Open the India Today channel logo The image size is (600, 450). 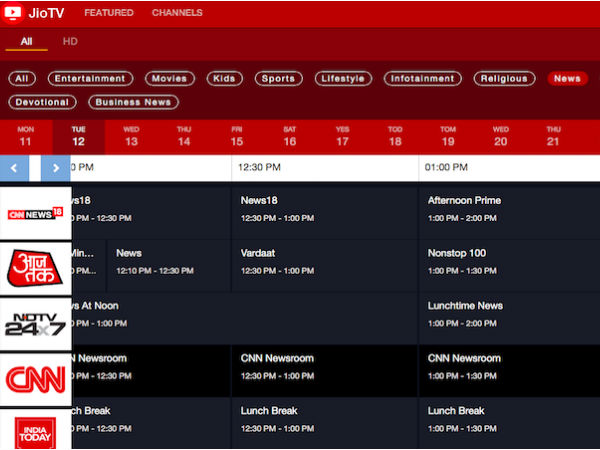click(x=36, y=430)
